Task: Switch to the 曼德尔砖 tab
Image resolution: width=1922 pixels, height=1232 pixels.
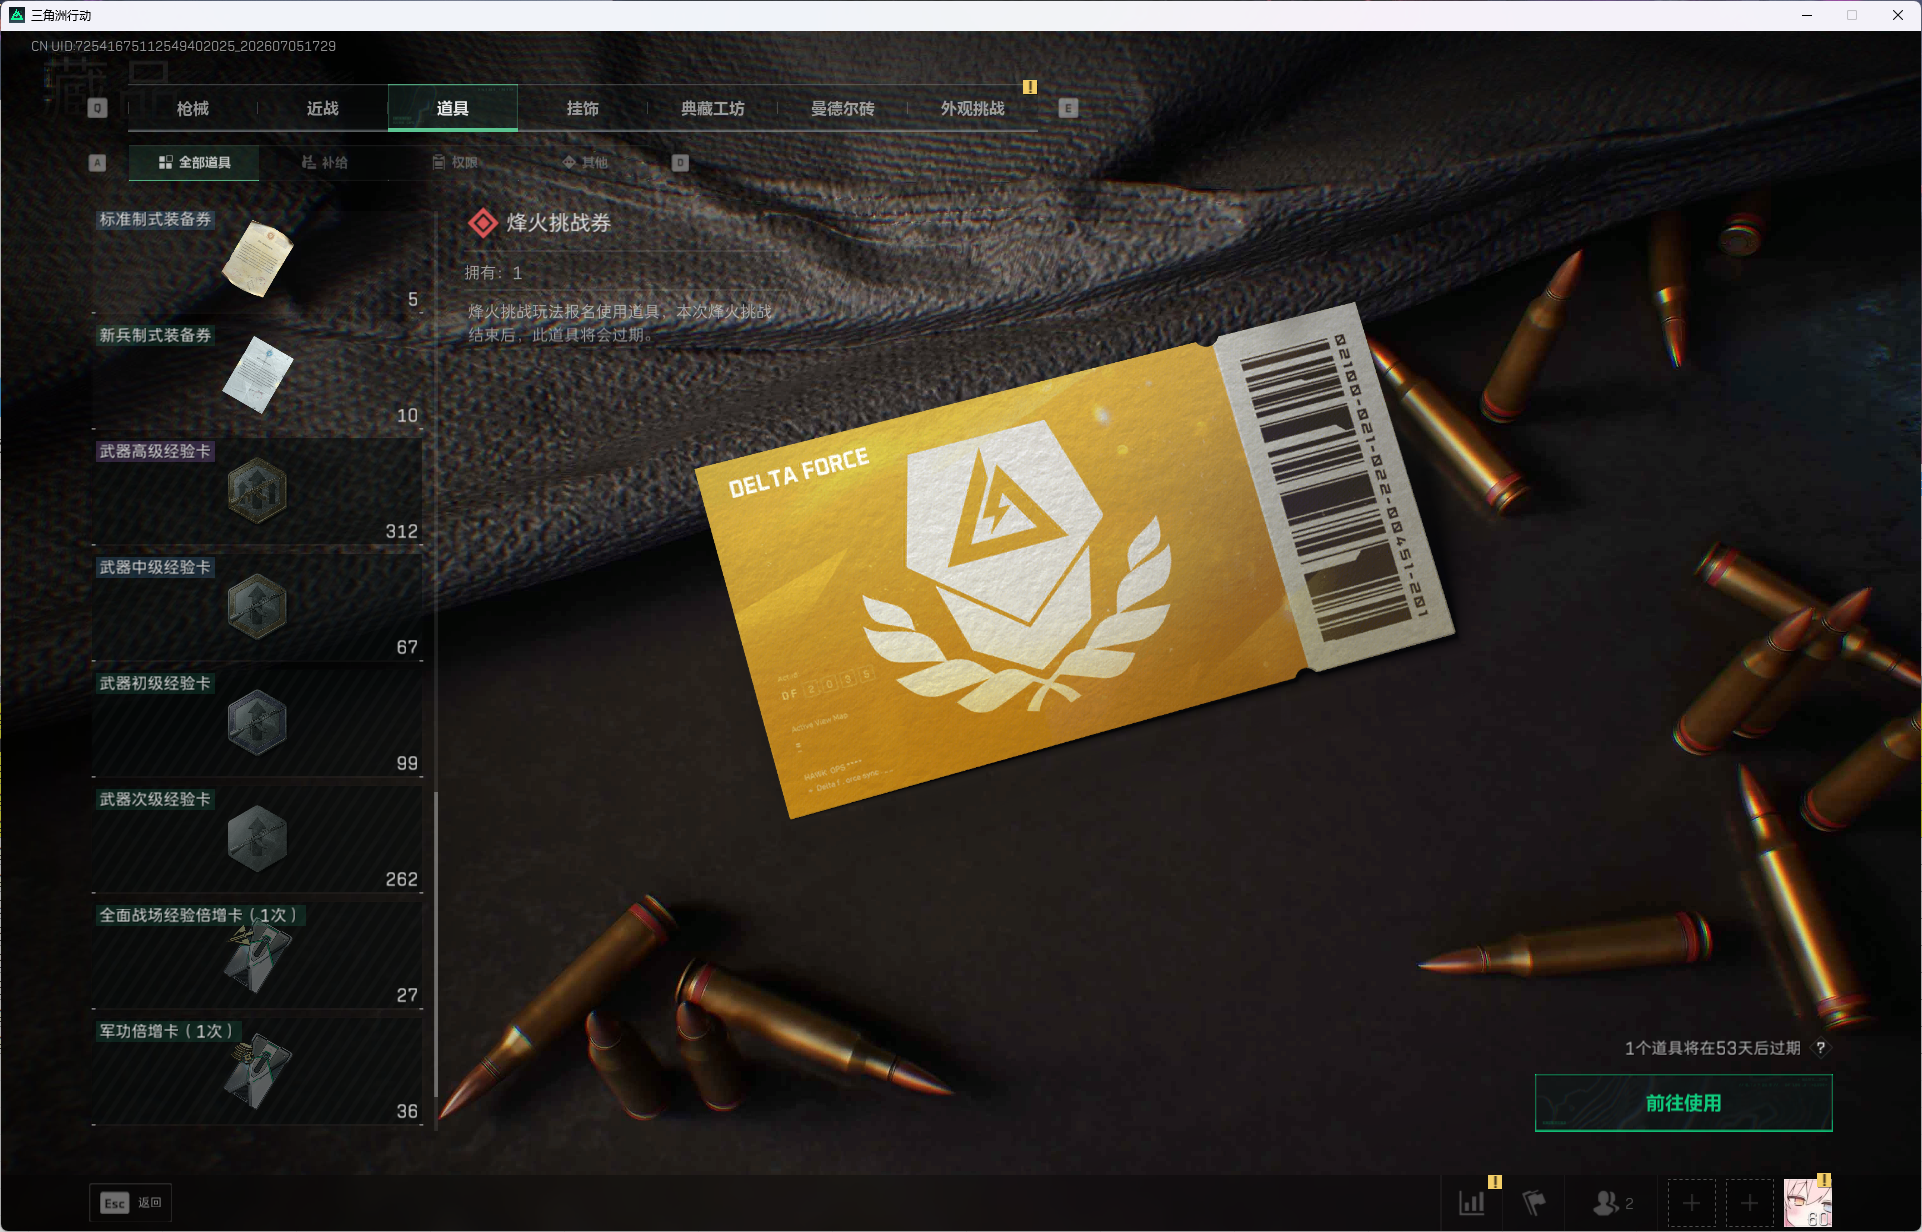Action: pos(843,108)
